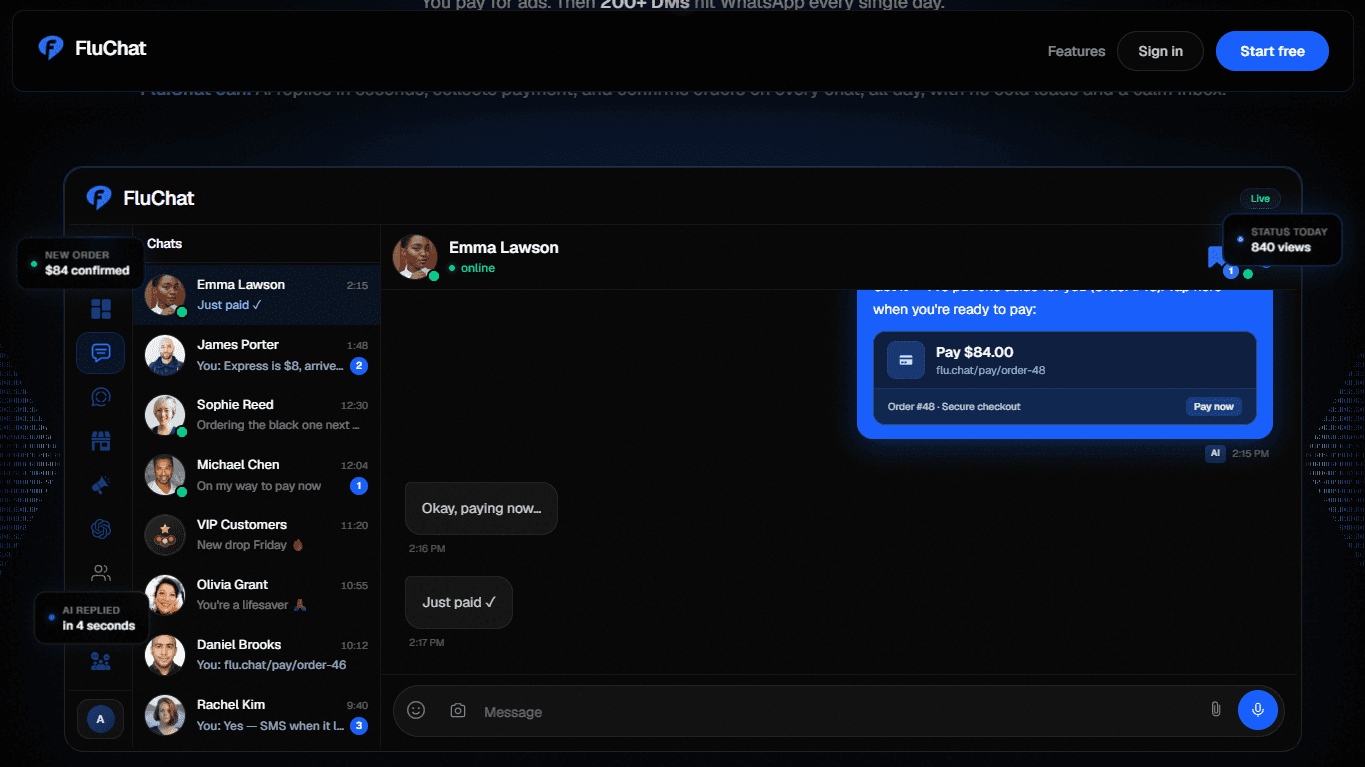
Task: Click the AI tag below the payment message
Action: pos(1215,453)
